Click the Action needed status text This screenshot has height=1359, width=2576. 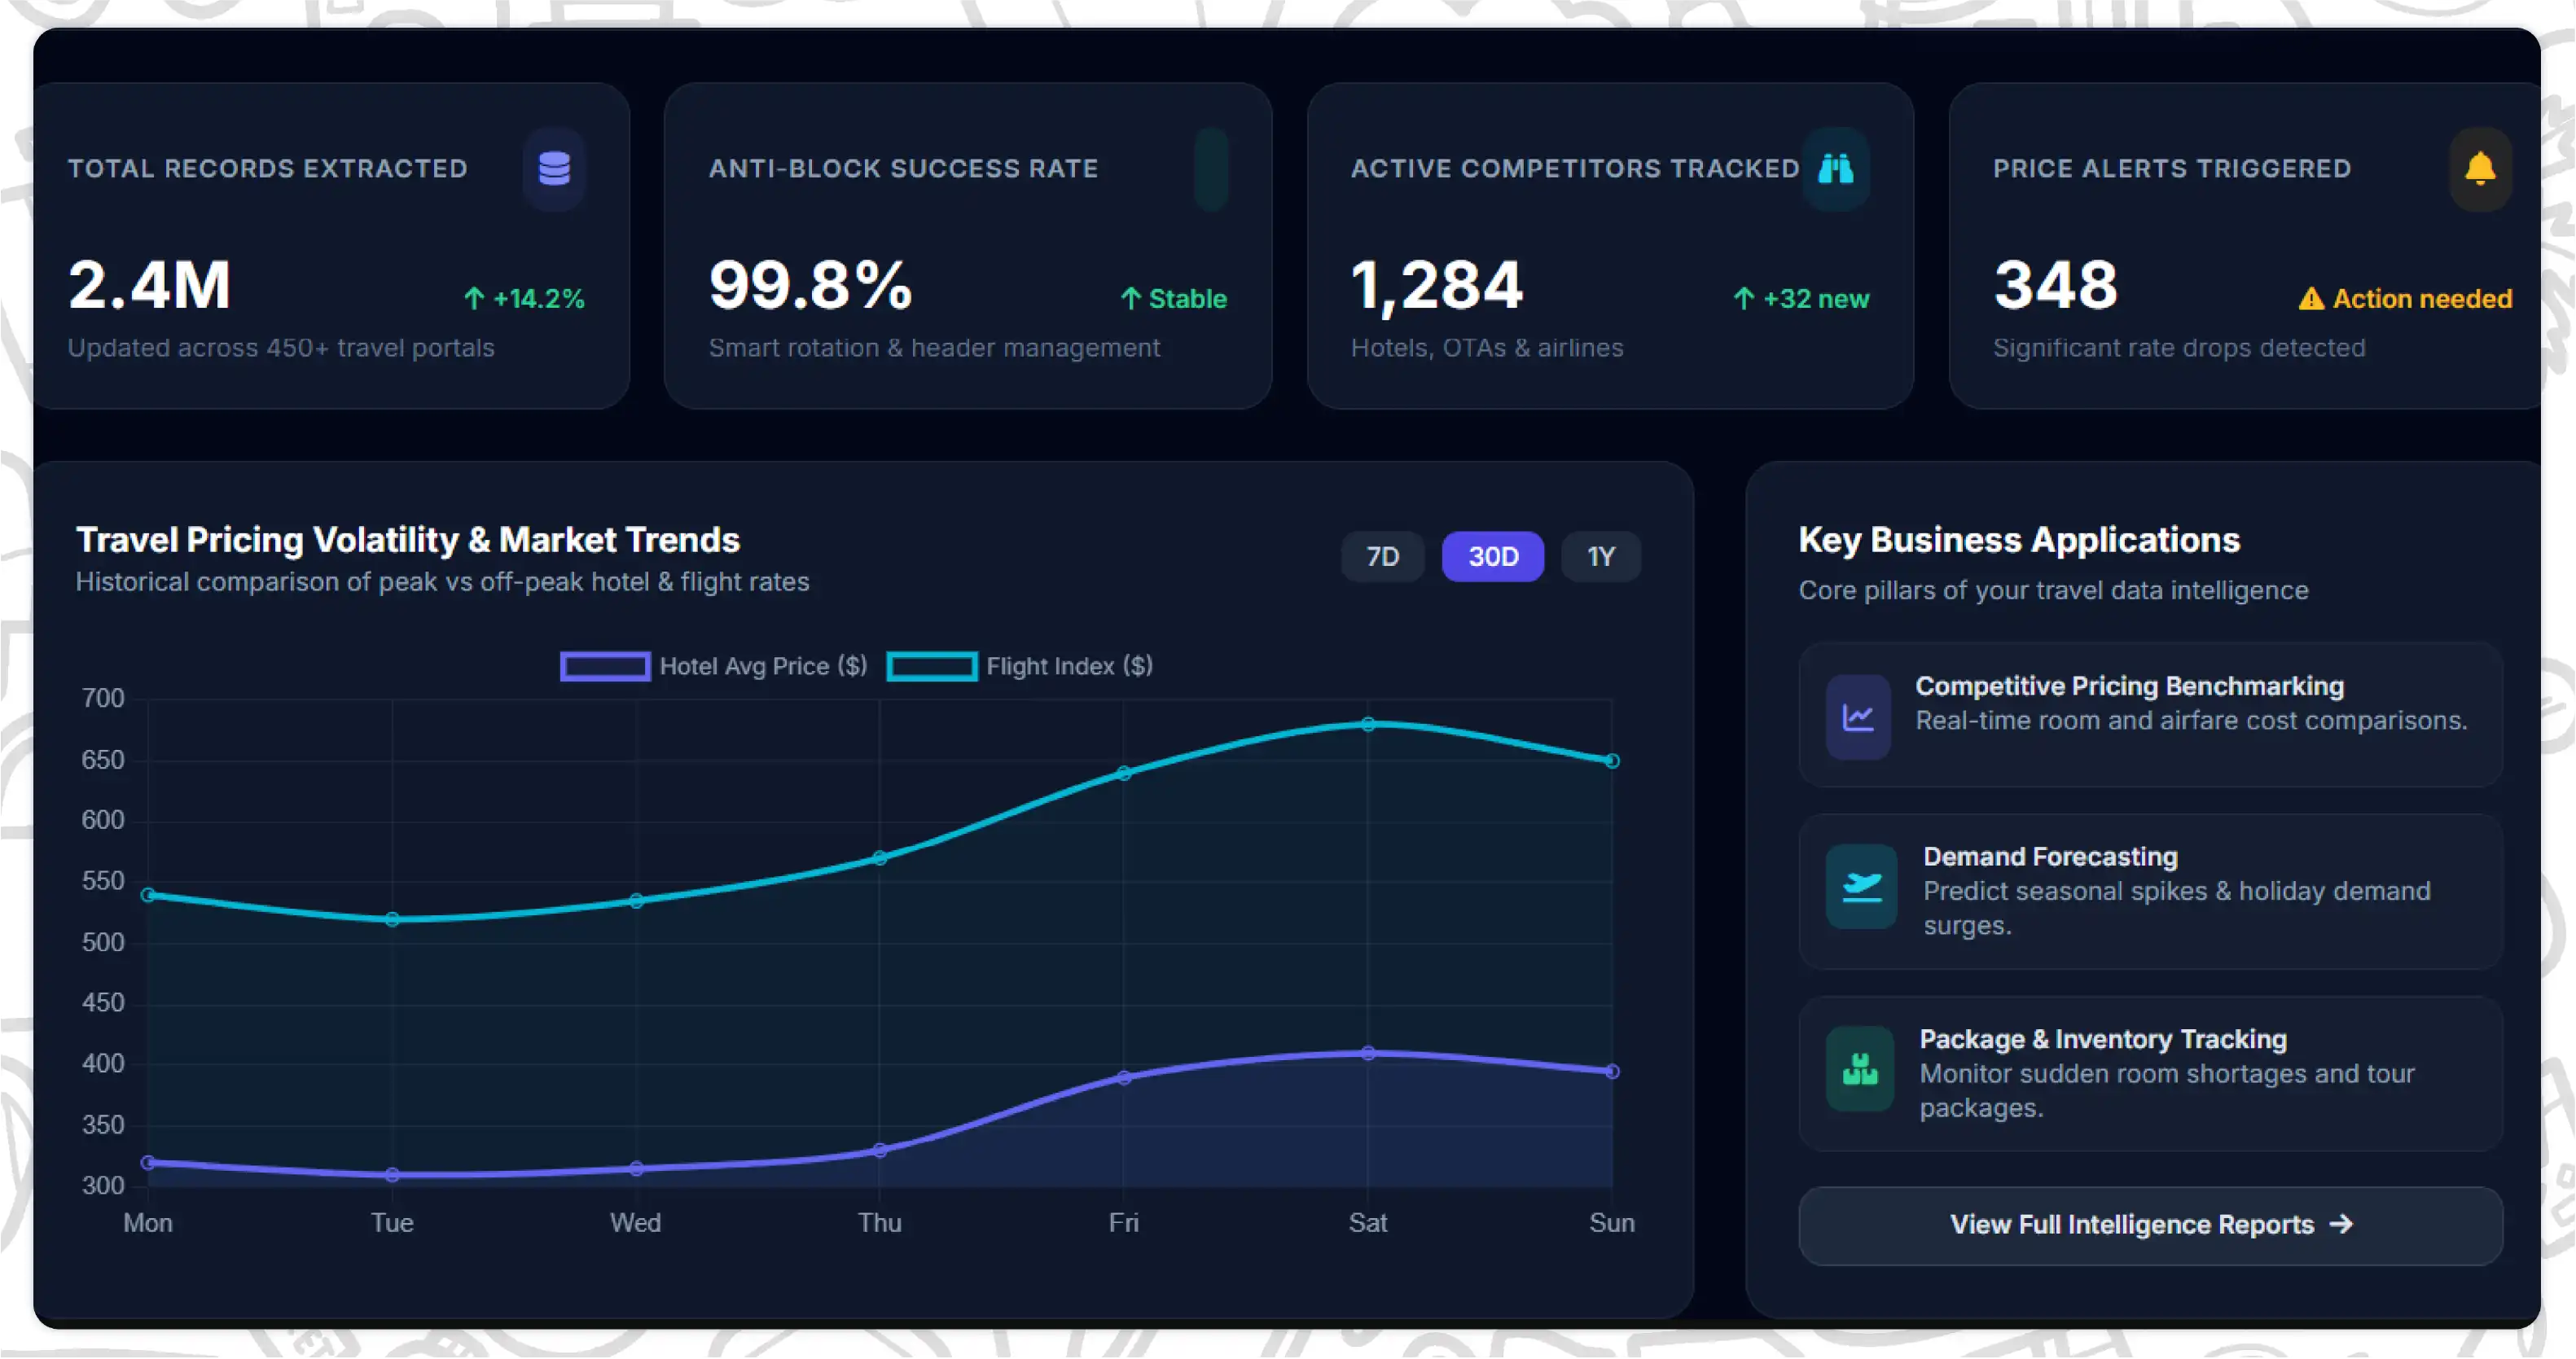(x=2422, y=299)
